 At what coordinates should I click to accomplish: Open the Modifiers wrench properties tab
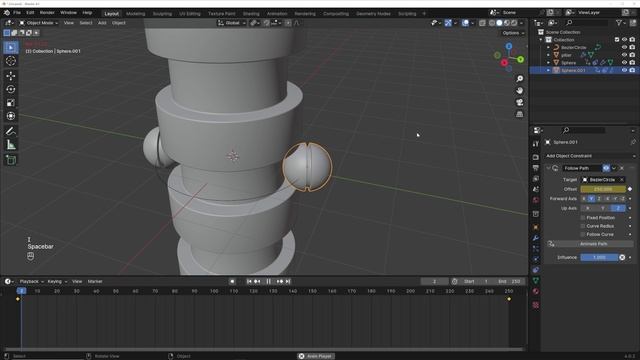click(536, 238)
